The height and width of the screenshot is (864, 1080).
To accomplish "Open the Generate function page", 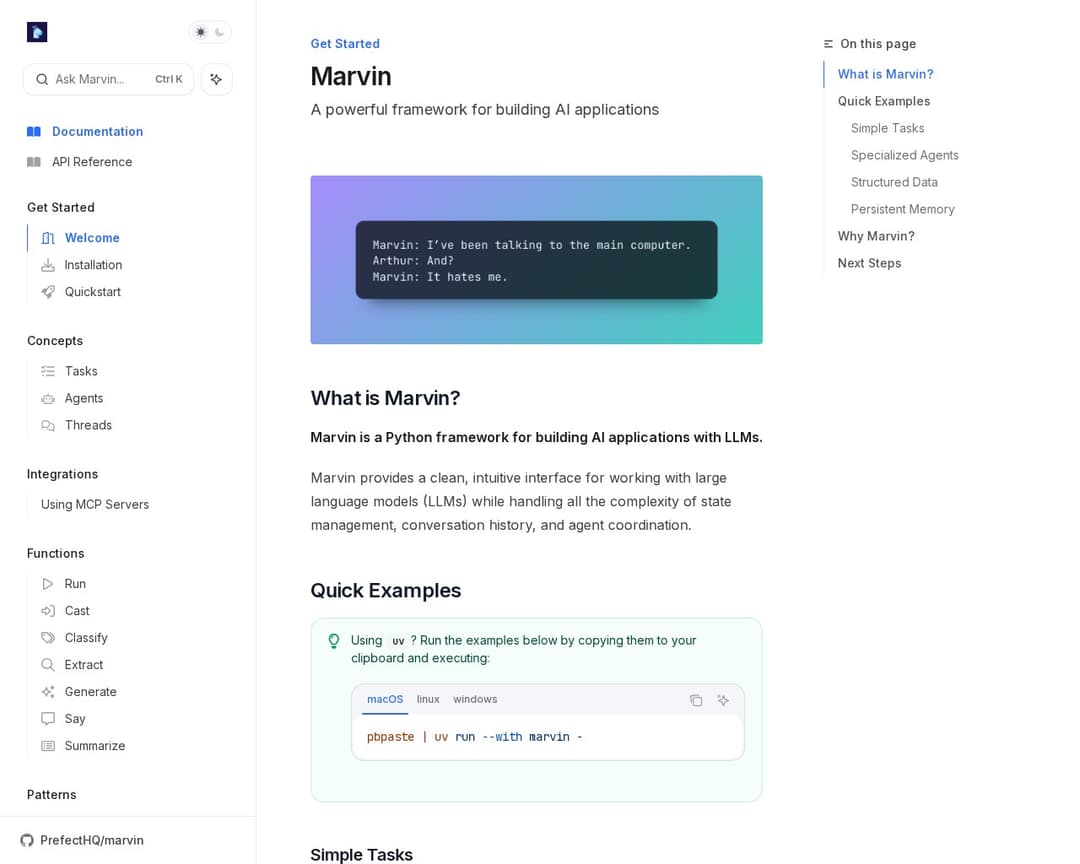I will tap(90, 691).
